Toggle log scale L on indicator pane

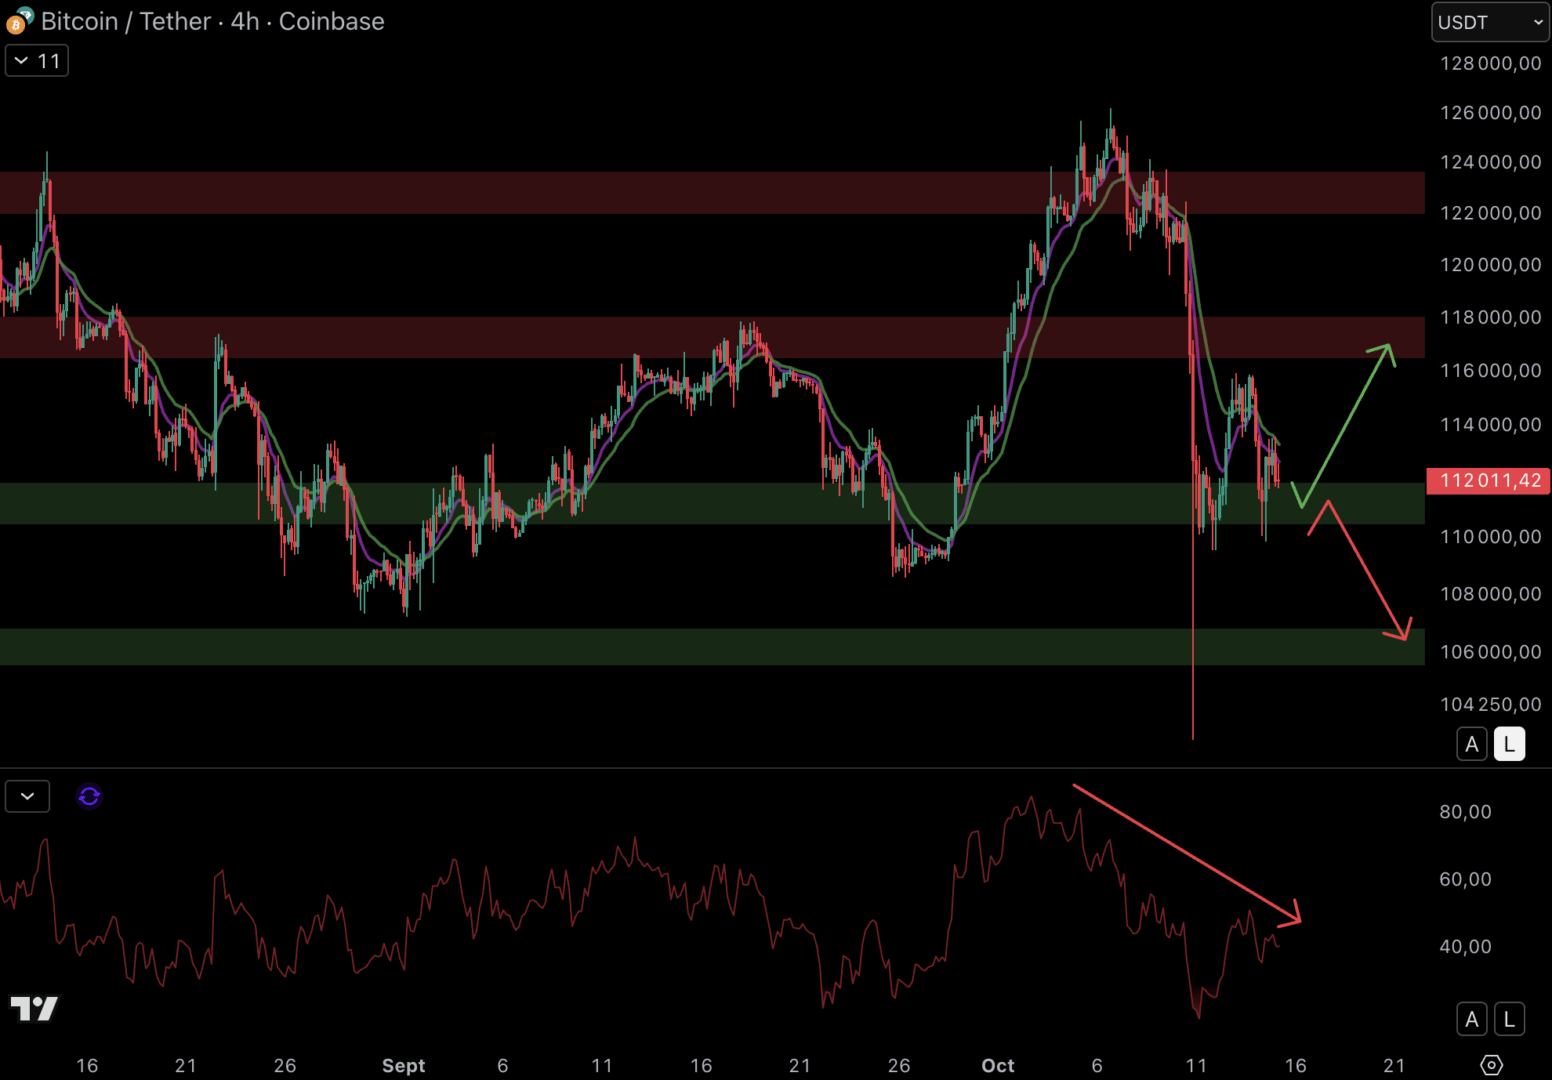(x=1509, y=1019)
